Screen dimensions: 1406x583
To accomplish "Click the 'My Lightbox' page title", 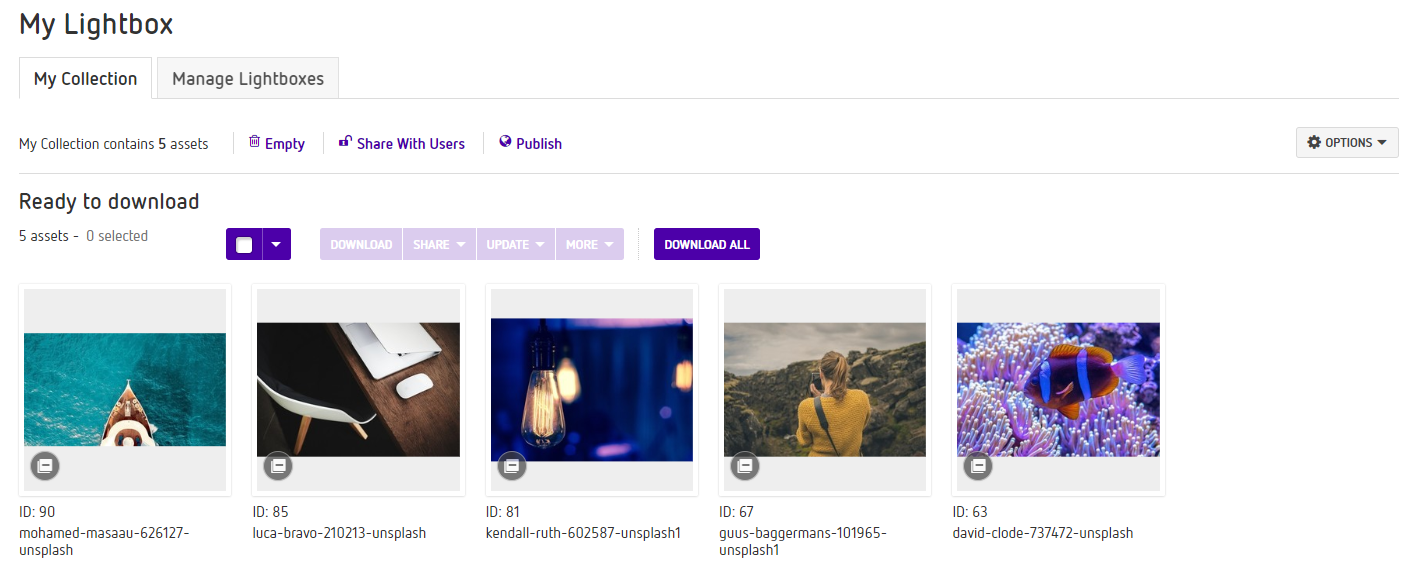I will coord(96,24).
